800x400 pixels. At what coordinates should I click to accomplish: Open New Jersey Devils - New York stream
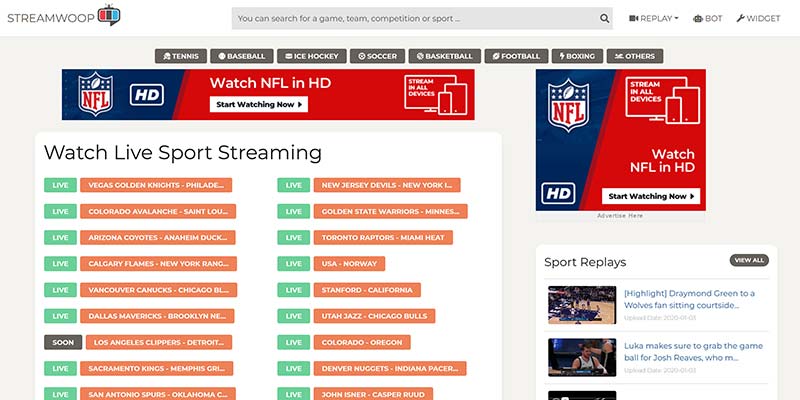387,185
